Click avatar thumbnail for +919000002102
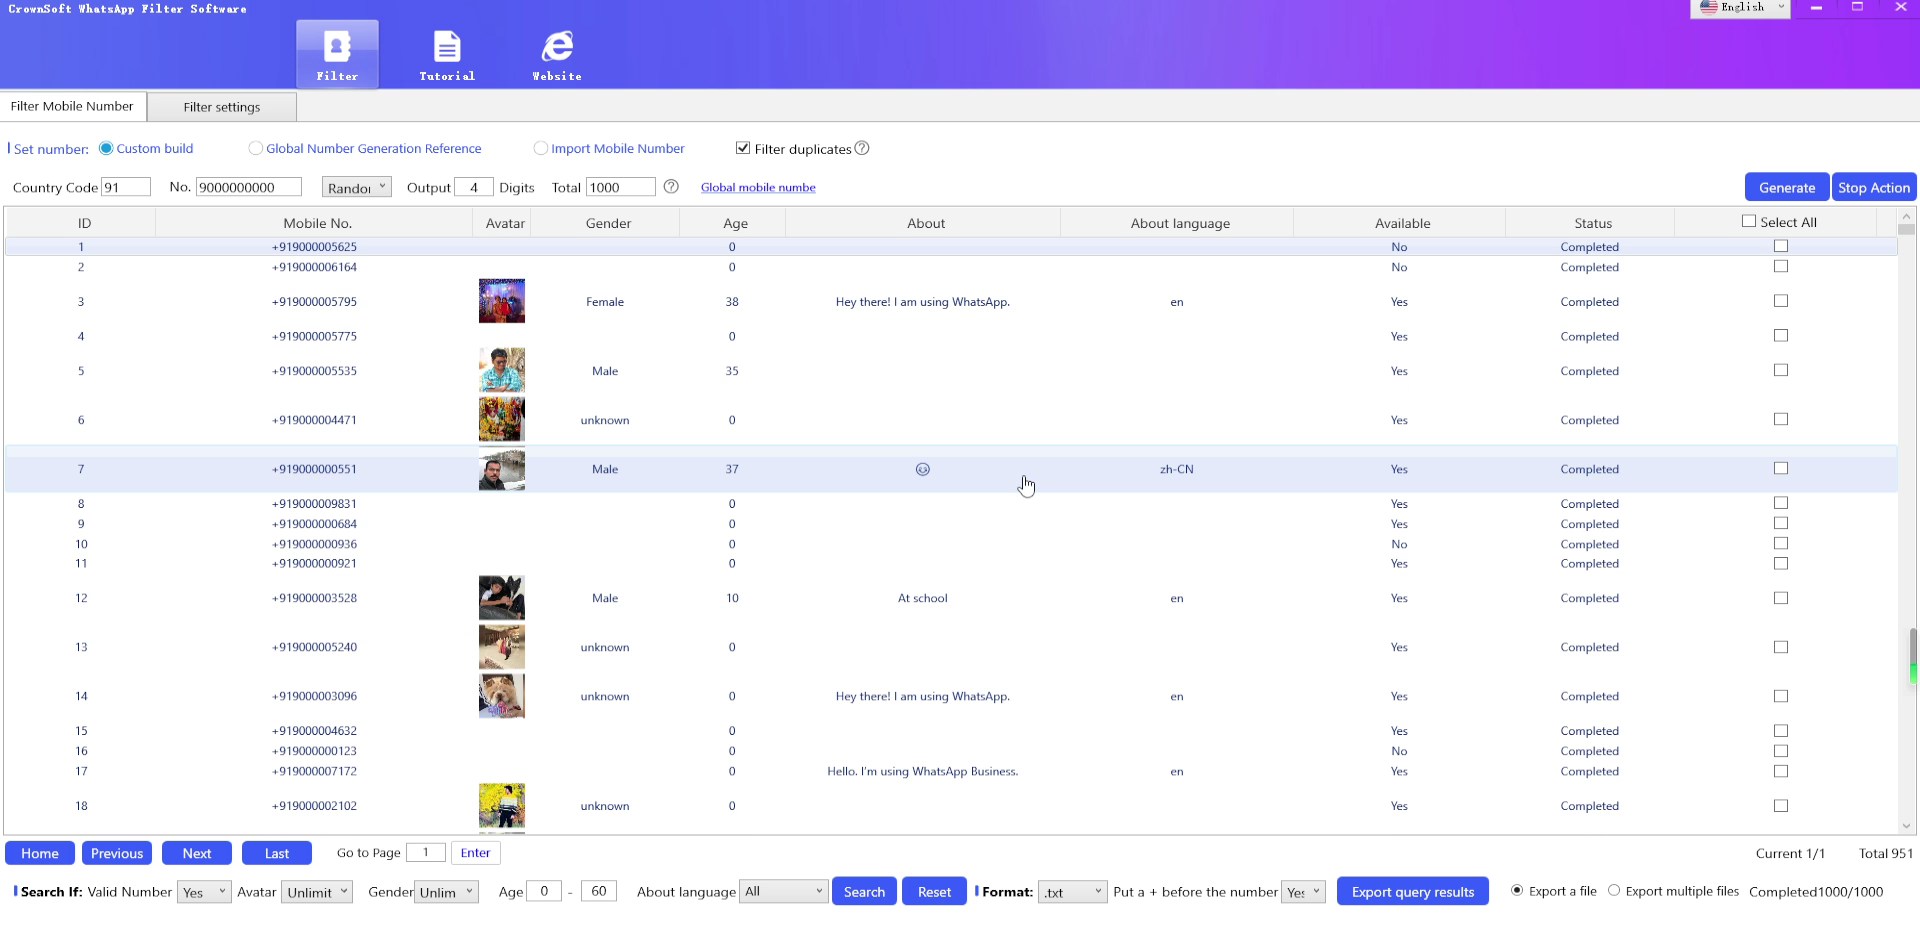1920x929 pixels. coord(502,806)
